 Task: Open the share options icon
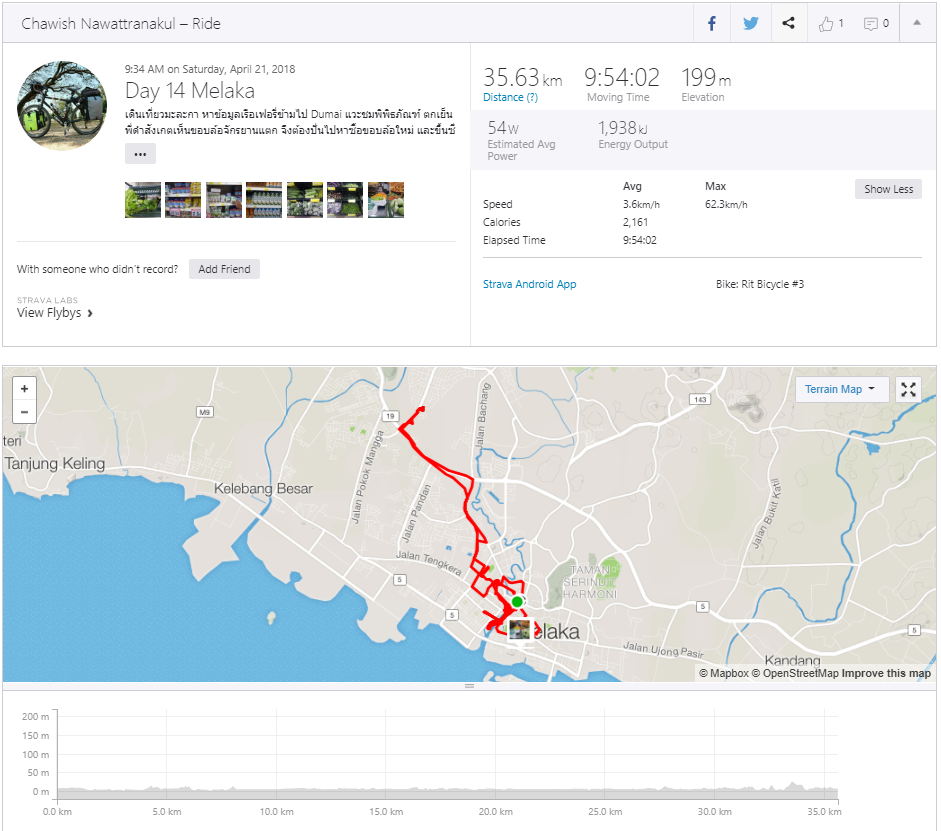(789, 23)
